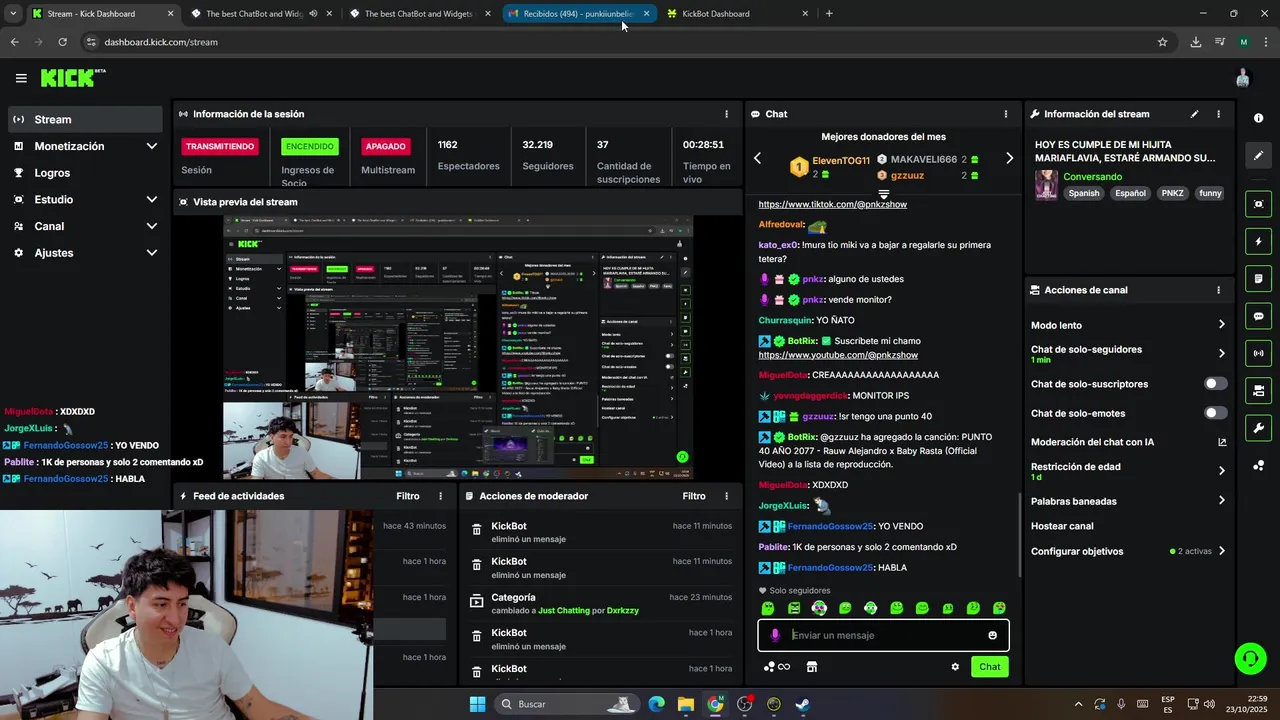Open the shop icon below chat input
Image resolution: width=1280 pixels, height=720 pixels.
coord(812,667)
